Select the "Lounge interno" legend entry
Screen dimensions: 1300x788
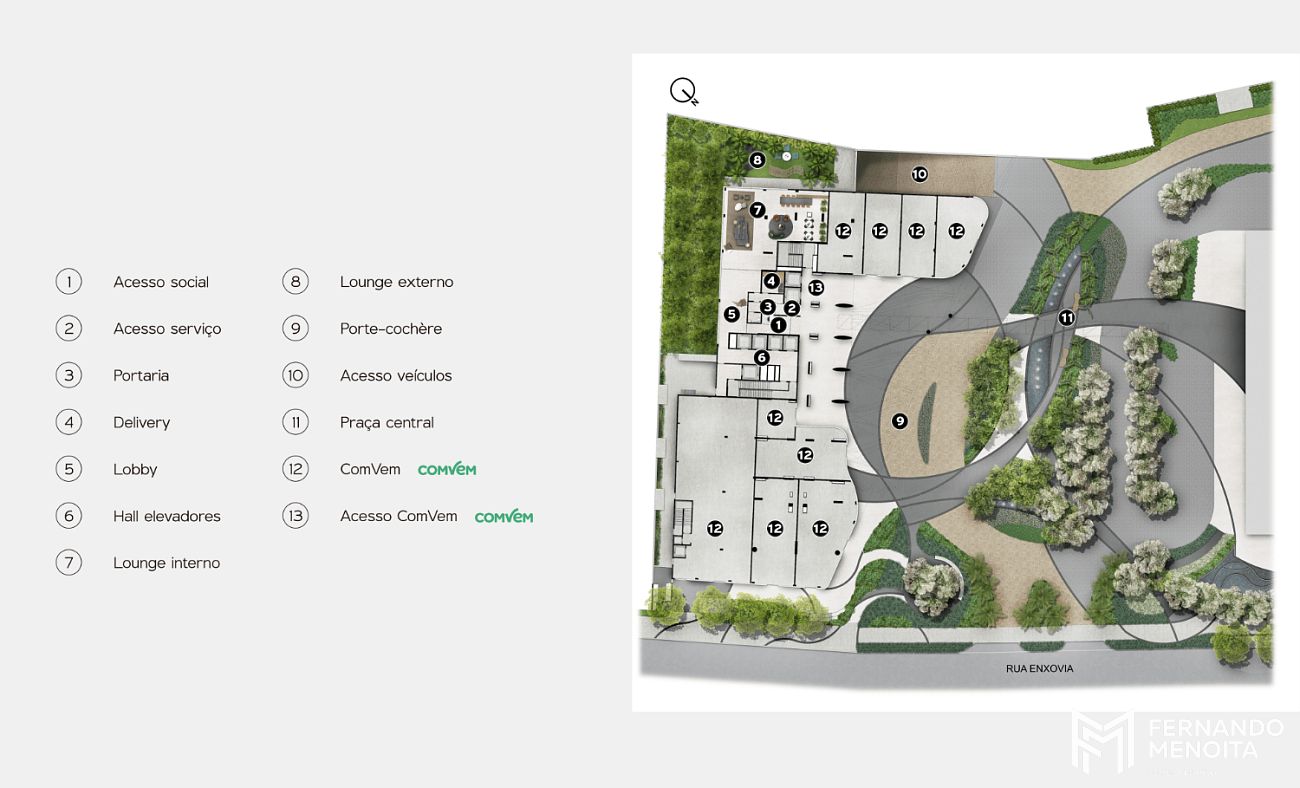[166, 563]
